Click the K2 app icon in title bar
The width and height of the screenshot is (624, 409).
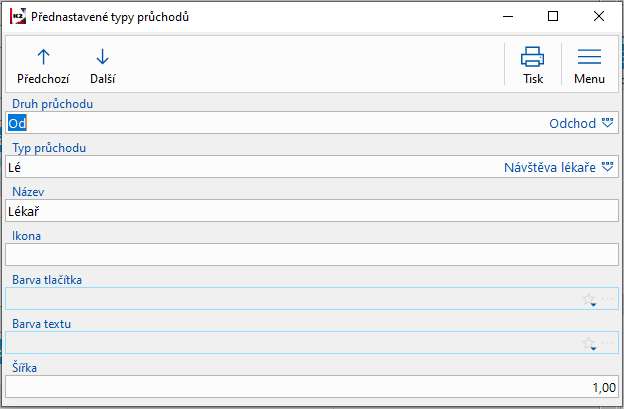click(17, 17)
